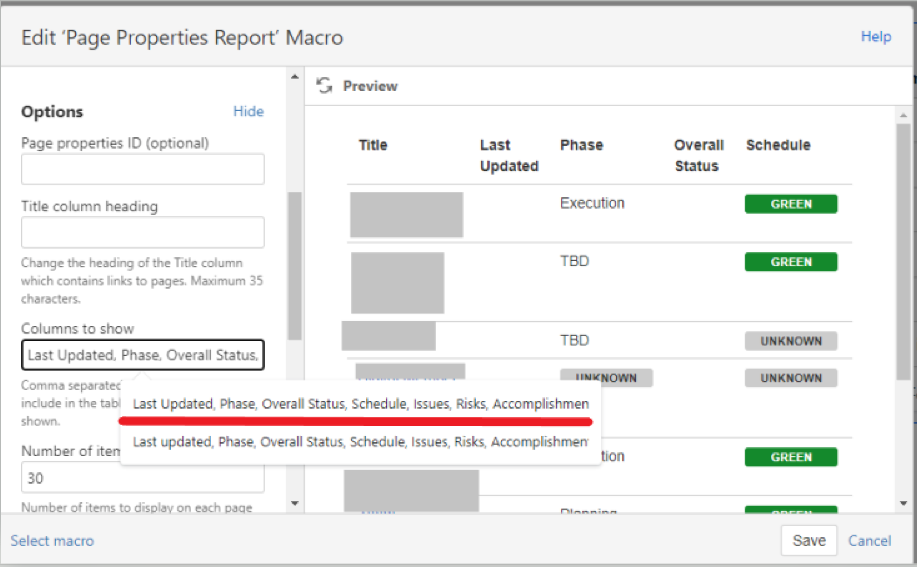This screenshot has width=917, height=567.
Task: Click the Phase column header
Action: 581,145
